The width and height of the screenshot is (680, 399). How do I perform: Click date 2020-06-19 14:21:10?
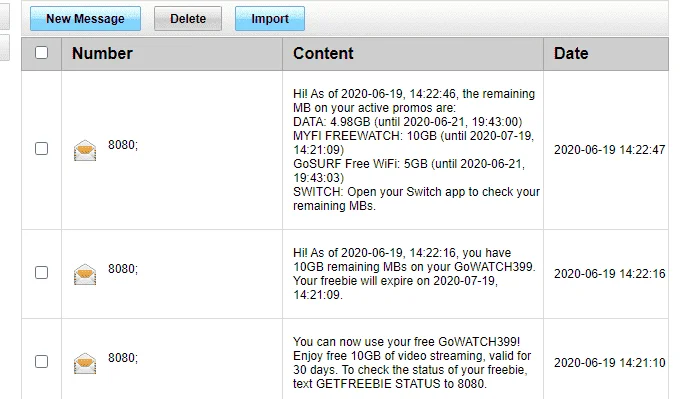pos(609,363)
